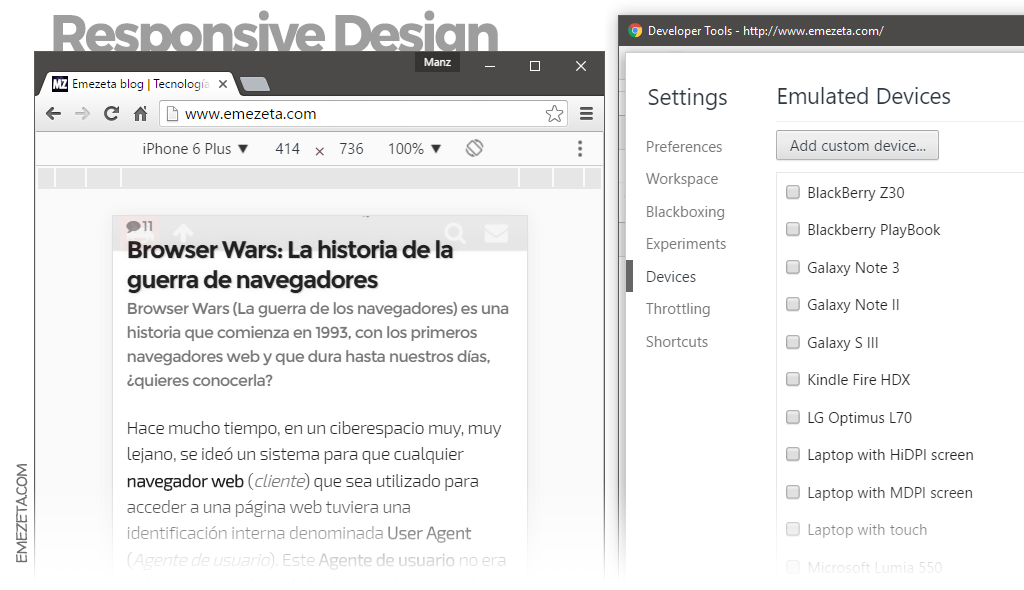Viewport: 1024px width, 590px height.
Task: Enable Laptop with HiDPI screen checkbox
Action: [x=793, y=455]
